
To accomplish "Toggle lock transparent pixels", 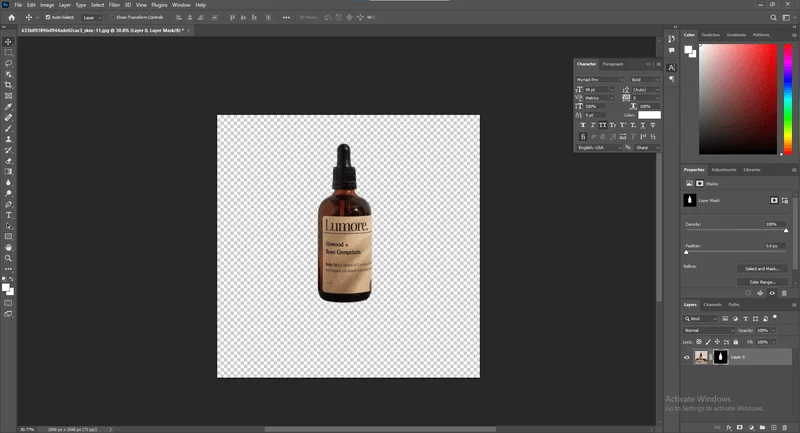I will tap(699, 342).
